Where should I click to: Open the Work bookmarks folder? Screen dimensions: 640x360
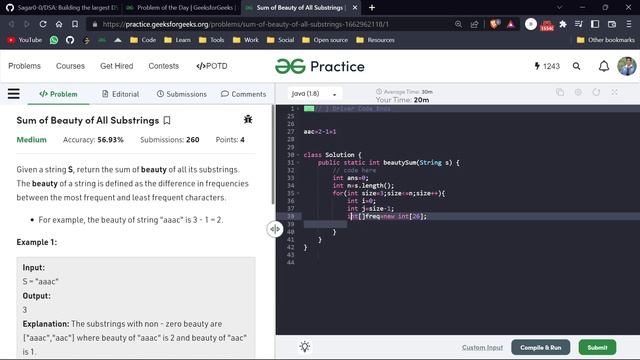click(245, 40)
